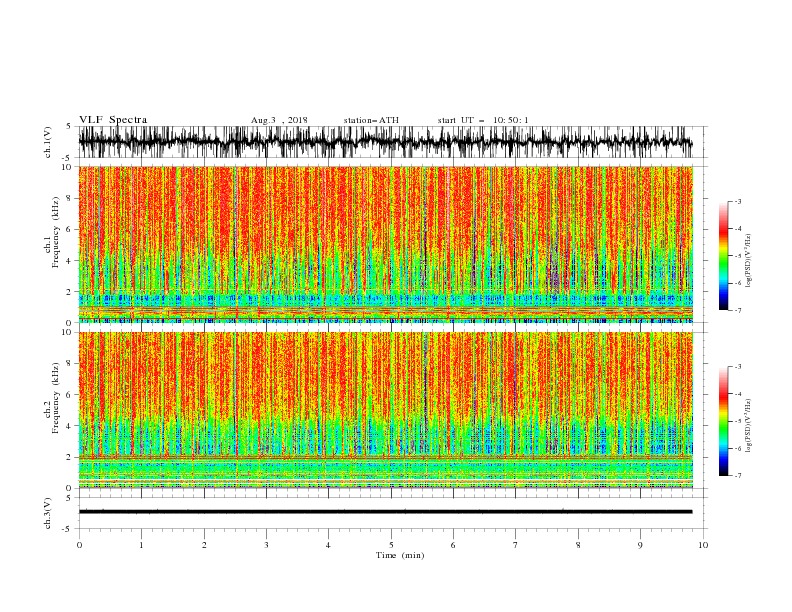Click the ch.2 spectrogram color scale bar
The height and width of the screenshot is (612, 792).
point(723,421)
